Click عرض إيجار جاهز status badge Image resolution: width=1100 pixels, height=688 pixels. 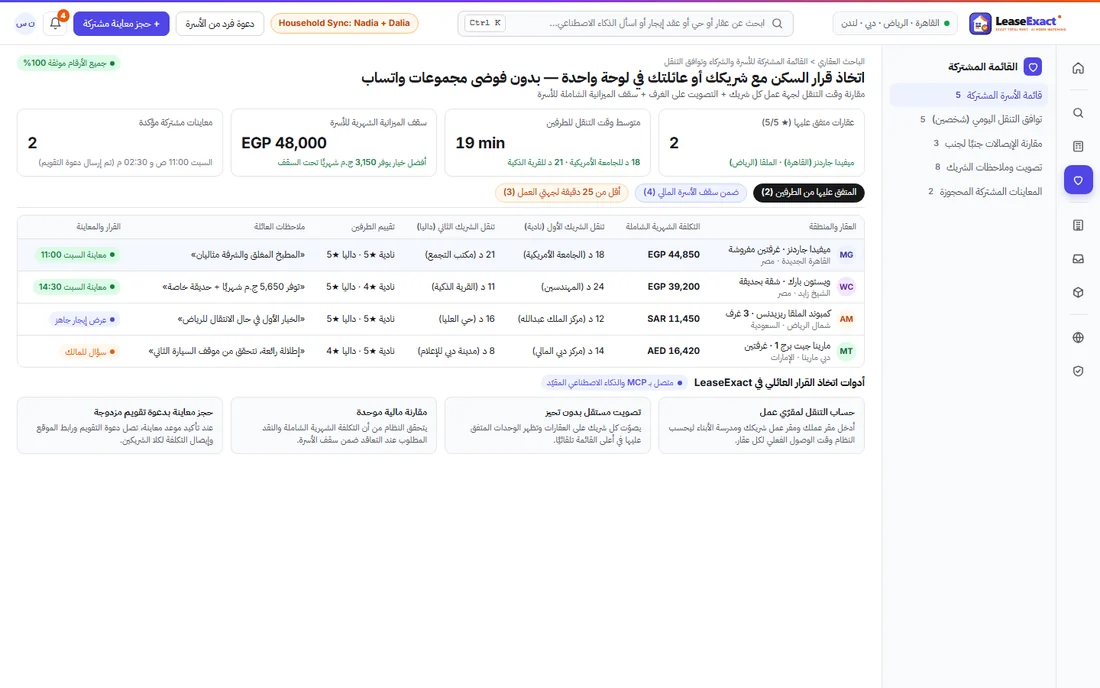coord(85,319)
